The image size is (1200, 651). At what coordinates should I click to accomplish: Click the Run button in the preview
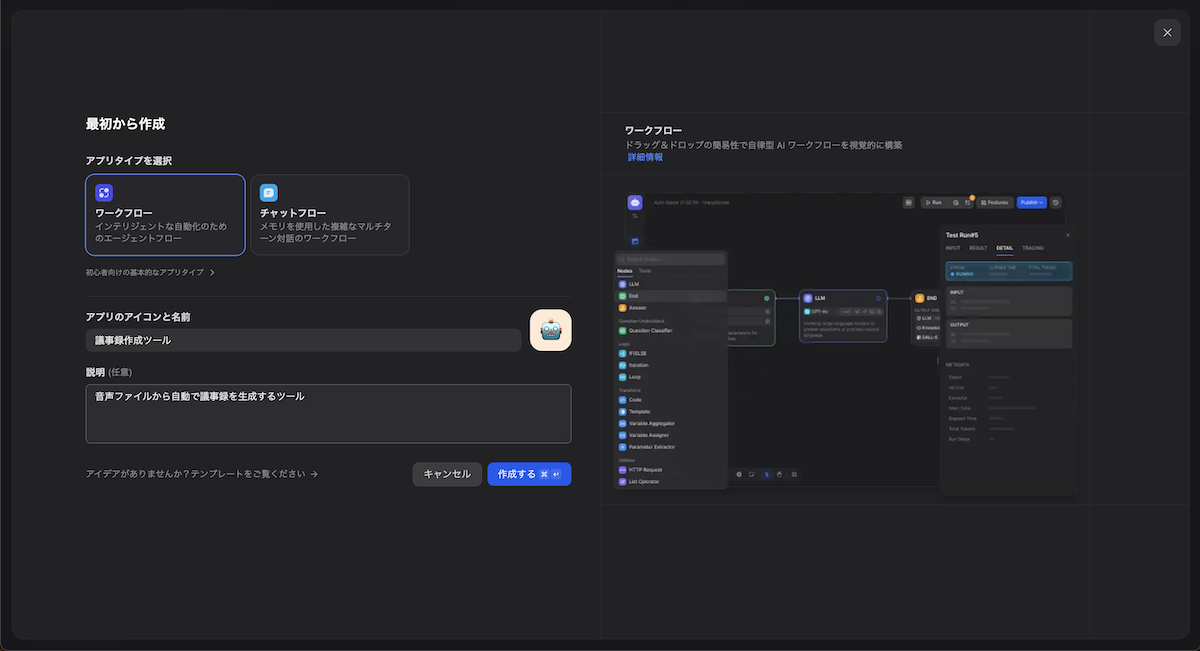933,202
